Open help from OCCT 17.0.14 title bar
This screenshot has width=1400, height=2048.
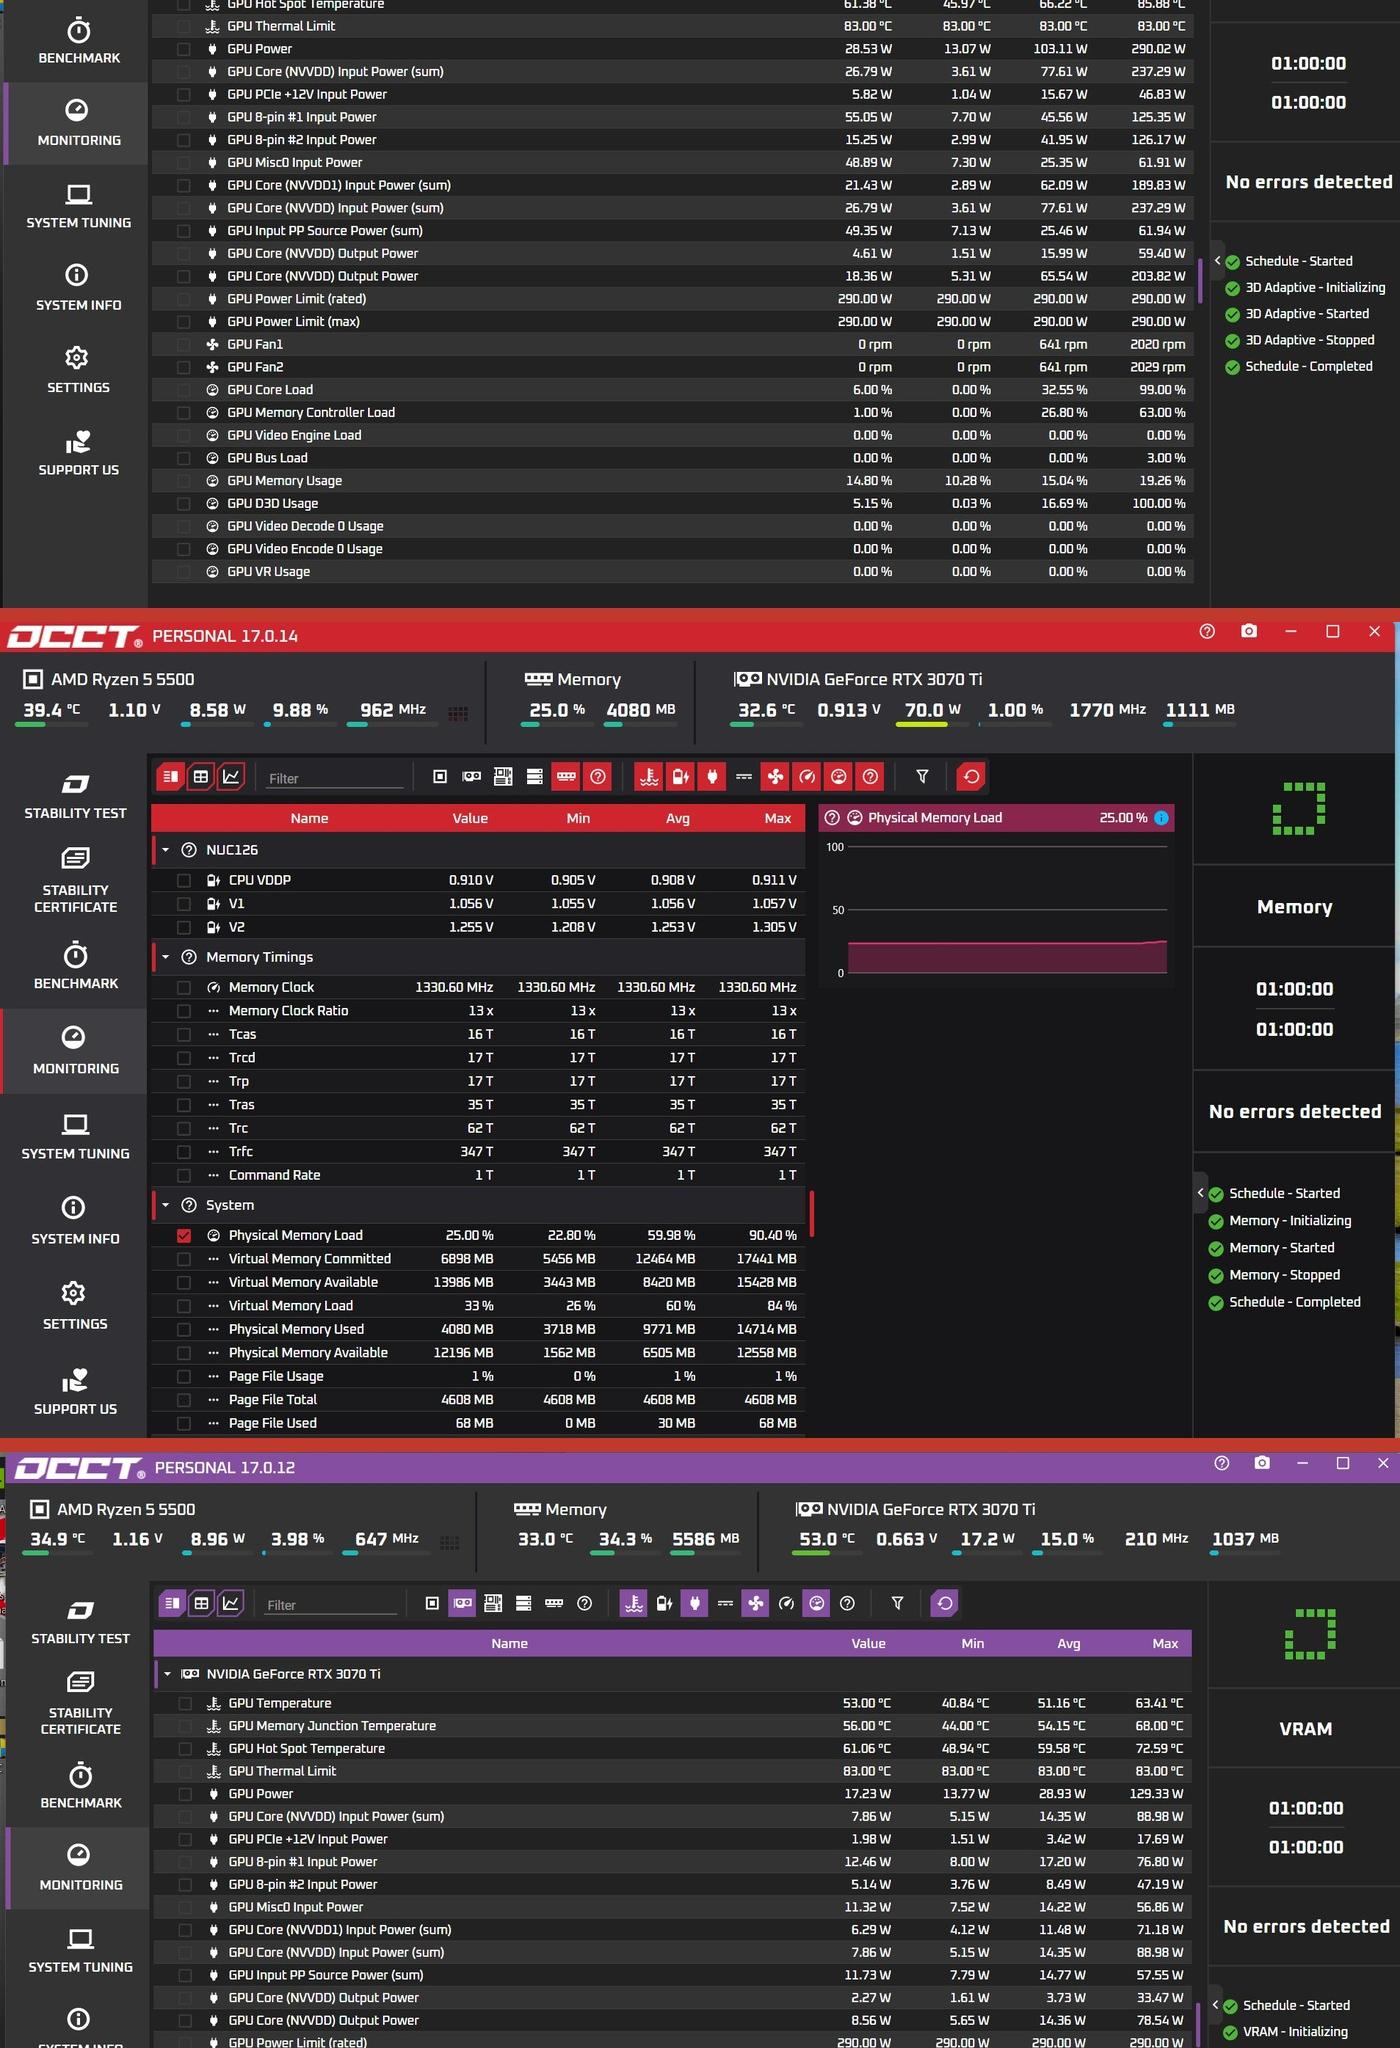(x=1207, y=632)
